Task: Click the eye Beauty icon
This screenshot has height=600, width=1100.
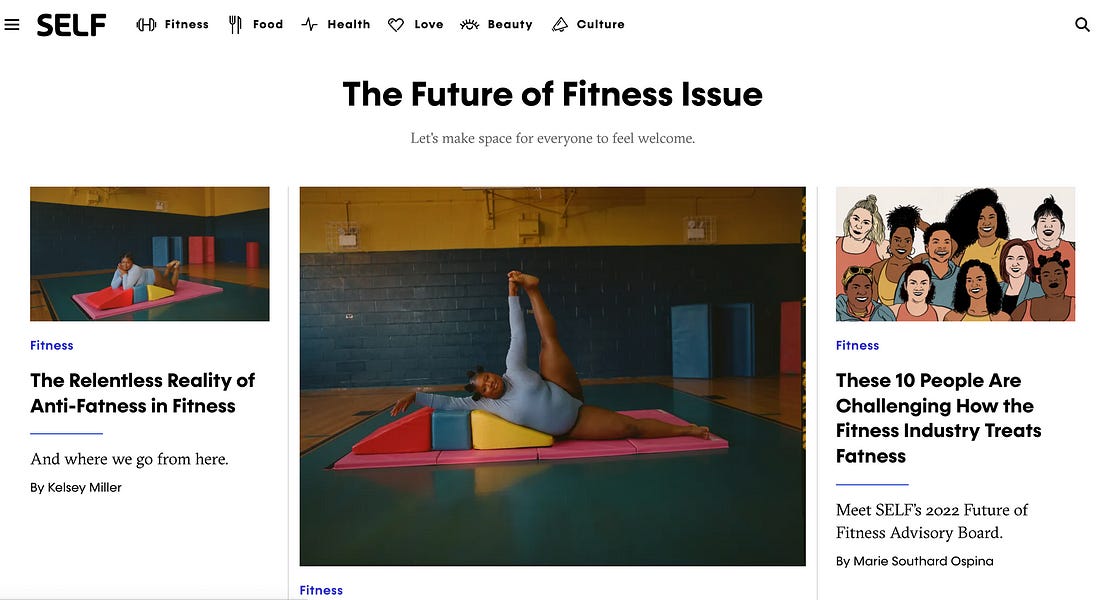Action: point(469,25)
